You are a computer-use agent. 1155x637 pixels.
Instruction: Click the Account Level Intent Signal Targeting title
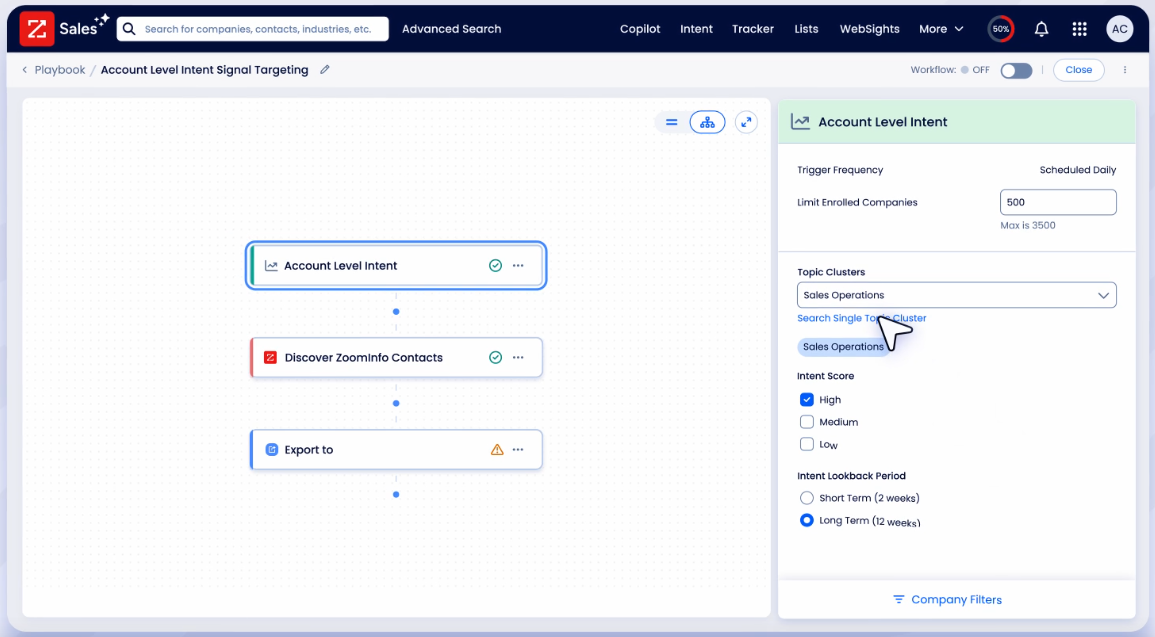205,70
